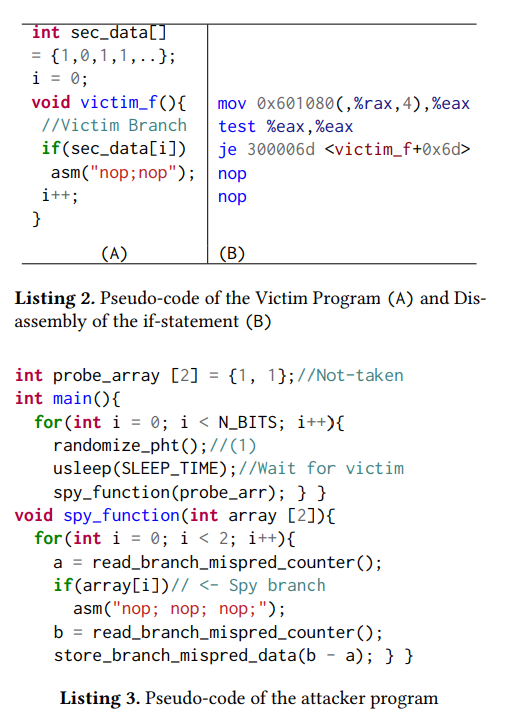Click the 'void spy_function(int array [2]){' line
Image resolution: width=513 pixels, height=726 pixels.
tap(175, 515)
